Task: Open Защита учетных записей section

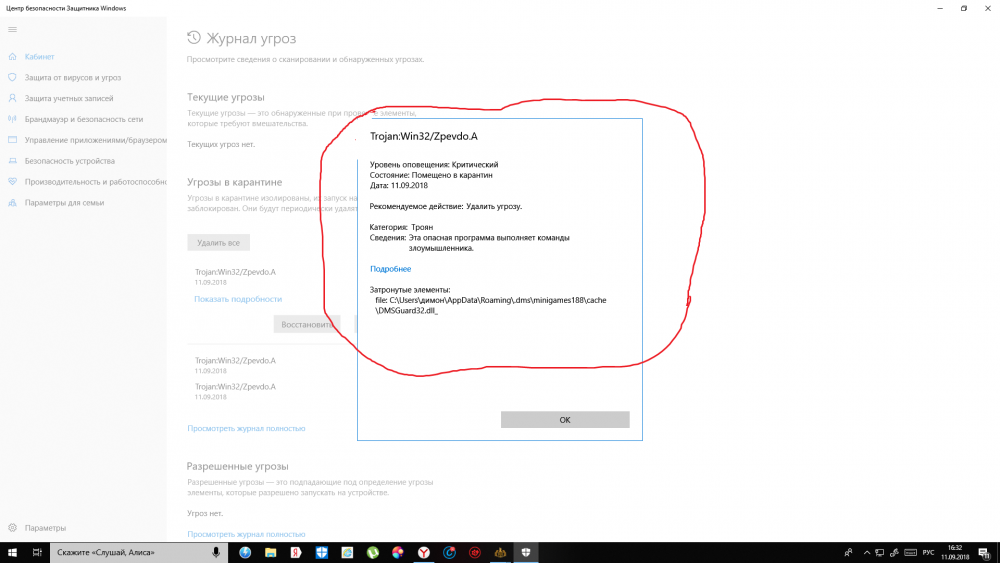Action: (68, 98)
